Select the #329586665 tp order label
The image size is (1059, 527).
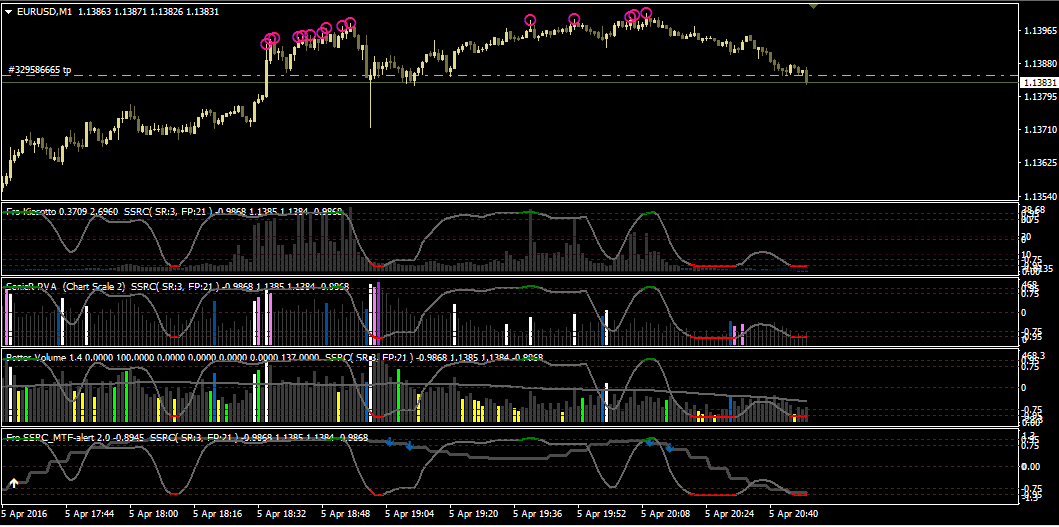coord(39,70)
